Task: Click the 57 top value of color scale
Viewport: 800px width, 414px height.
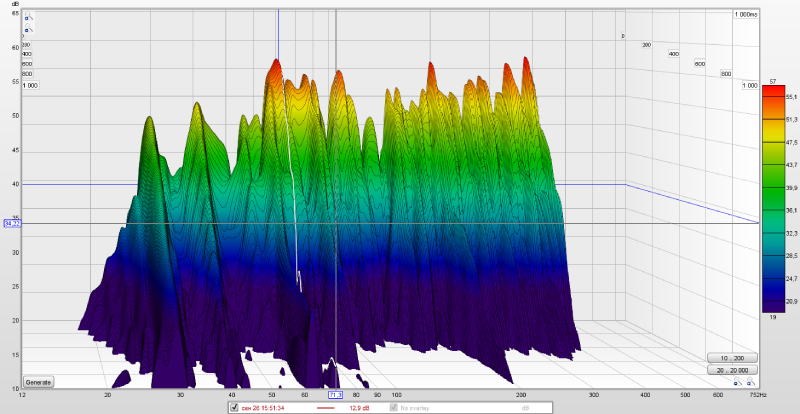Action: click(773, 79)
